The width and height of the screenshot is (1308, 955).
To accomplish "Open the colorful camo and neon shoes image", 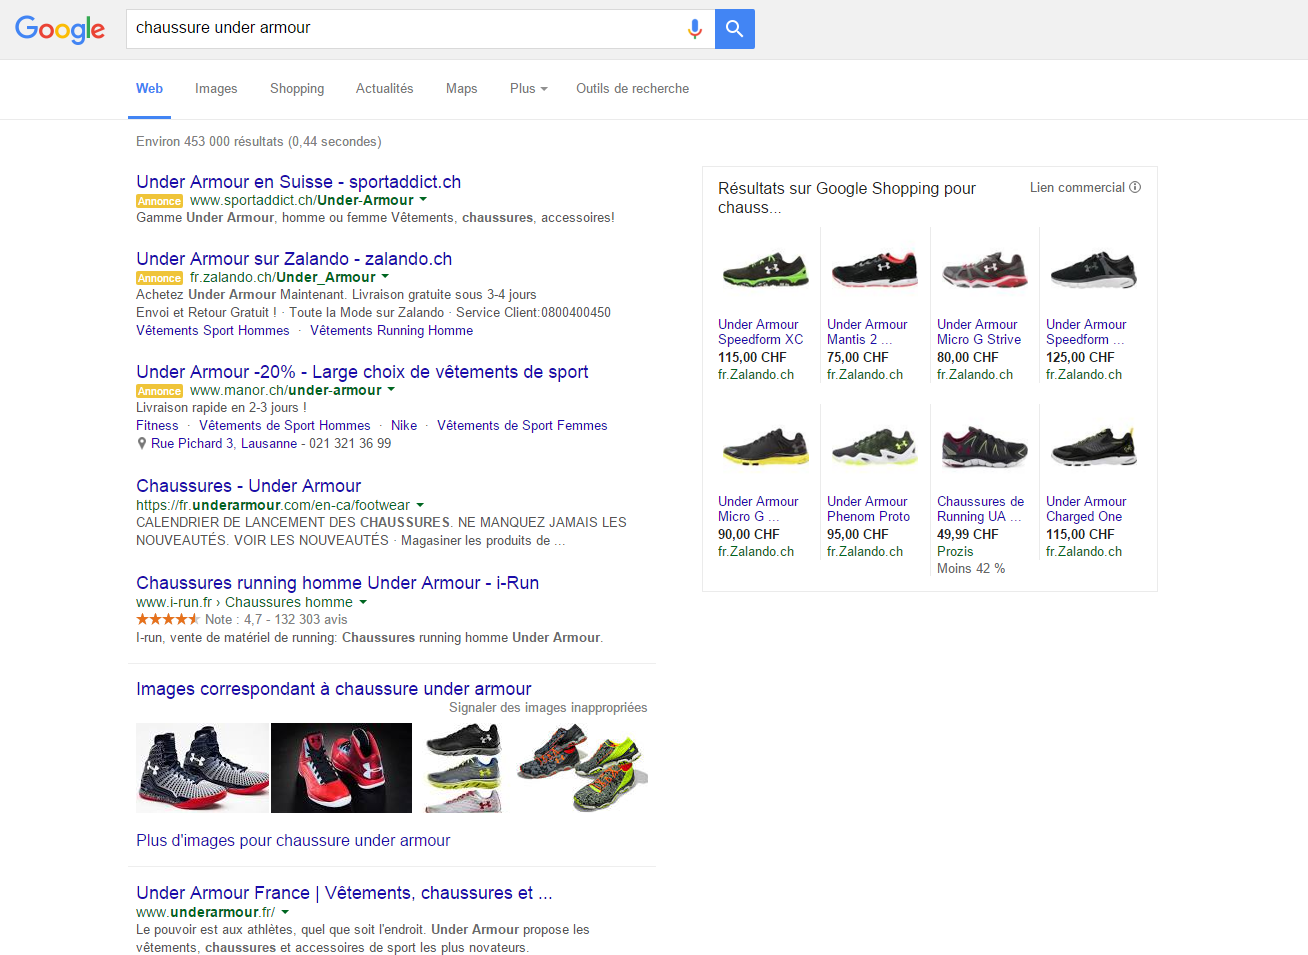I will tap(581, 768).
